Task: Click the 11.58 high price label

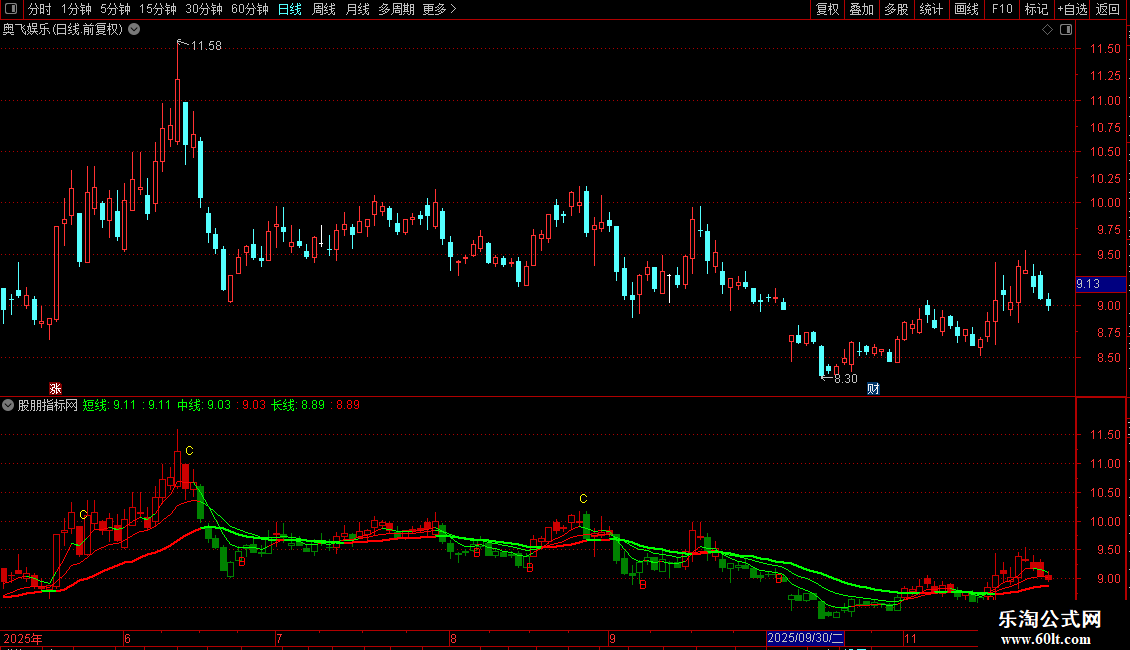Action: (206, 45)
